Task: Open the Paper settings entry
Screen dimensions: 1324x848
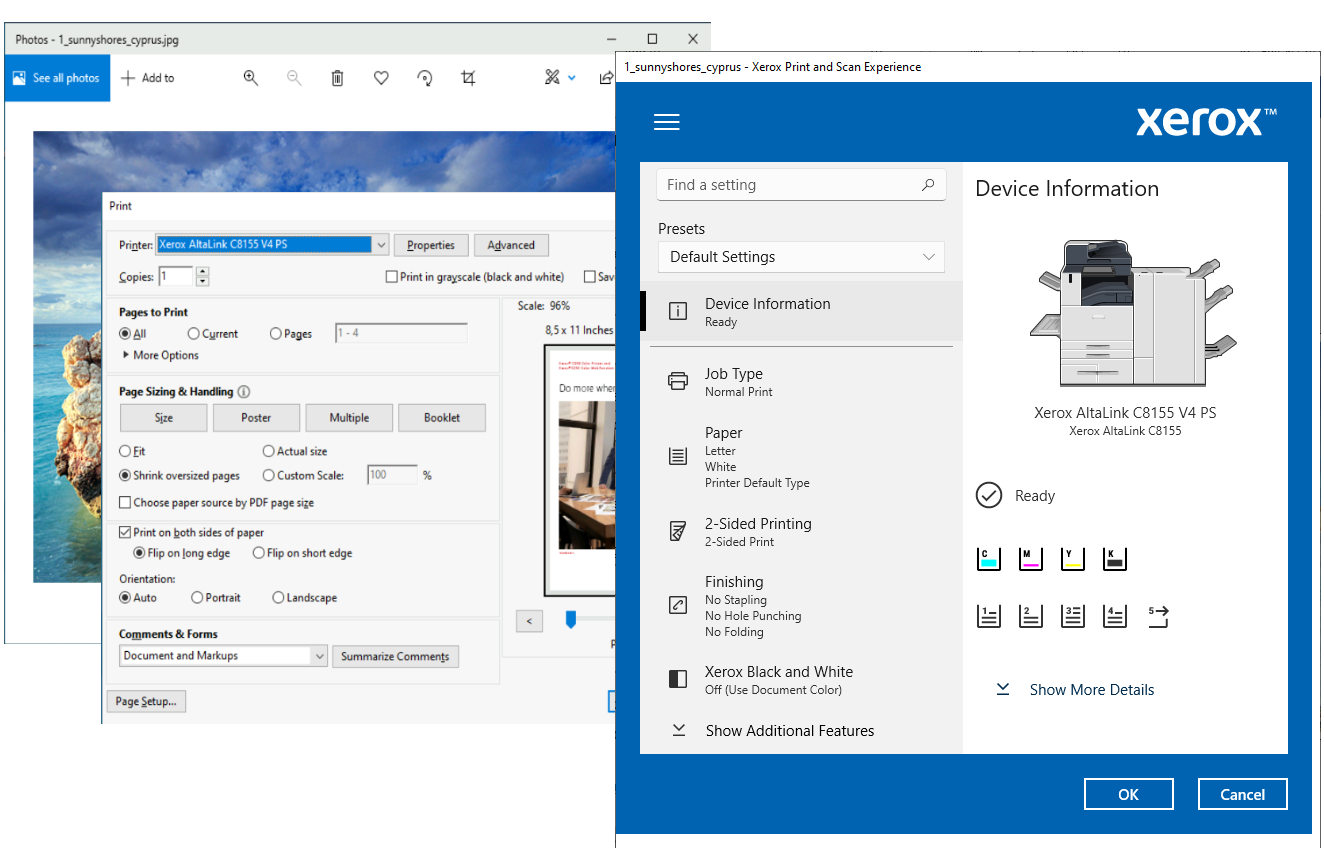Action: 801,457
